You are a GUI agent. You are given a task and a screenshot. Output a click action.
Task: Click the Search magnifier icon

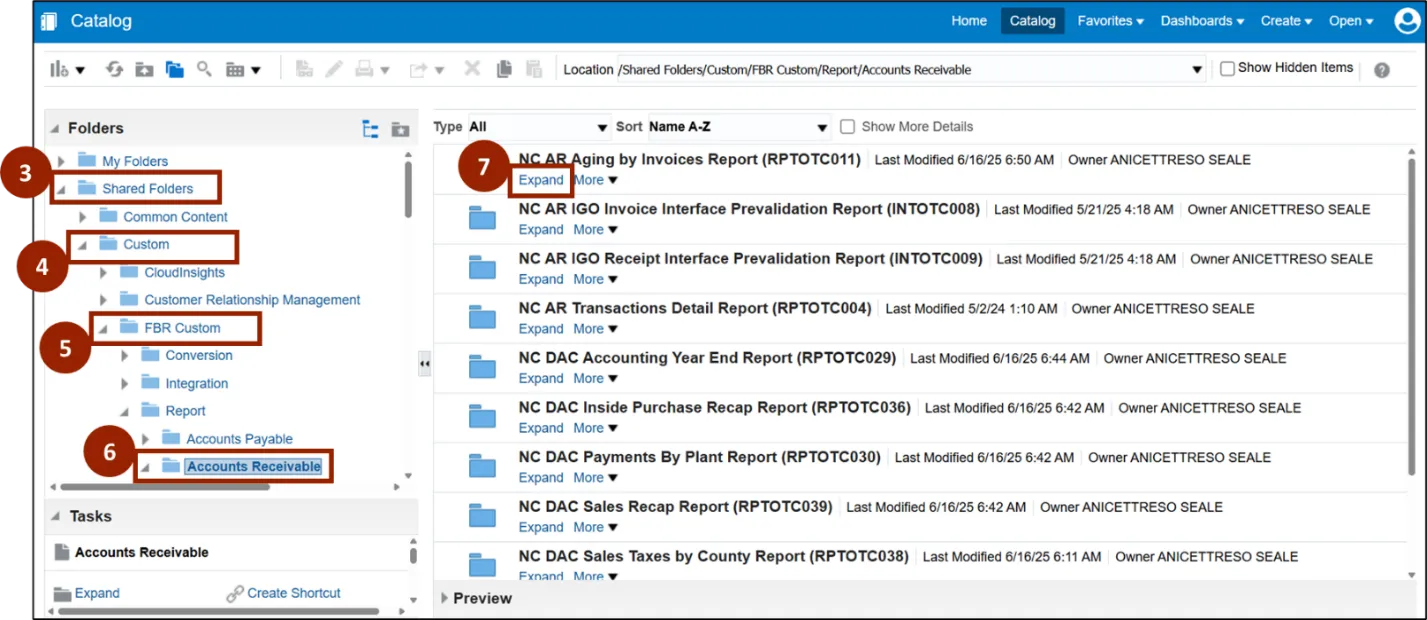(x=204, y=69)
